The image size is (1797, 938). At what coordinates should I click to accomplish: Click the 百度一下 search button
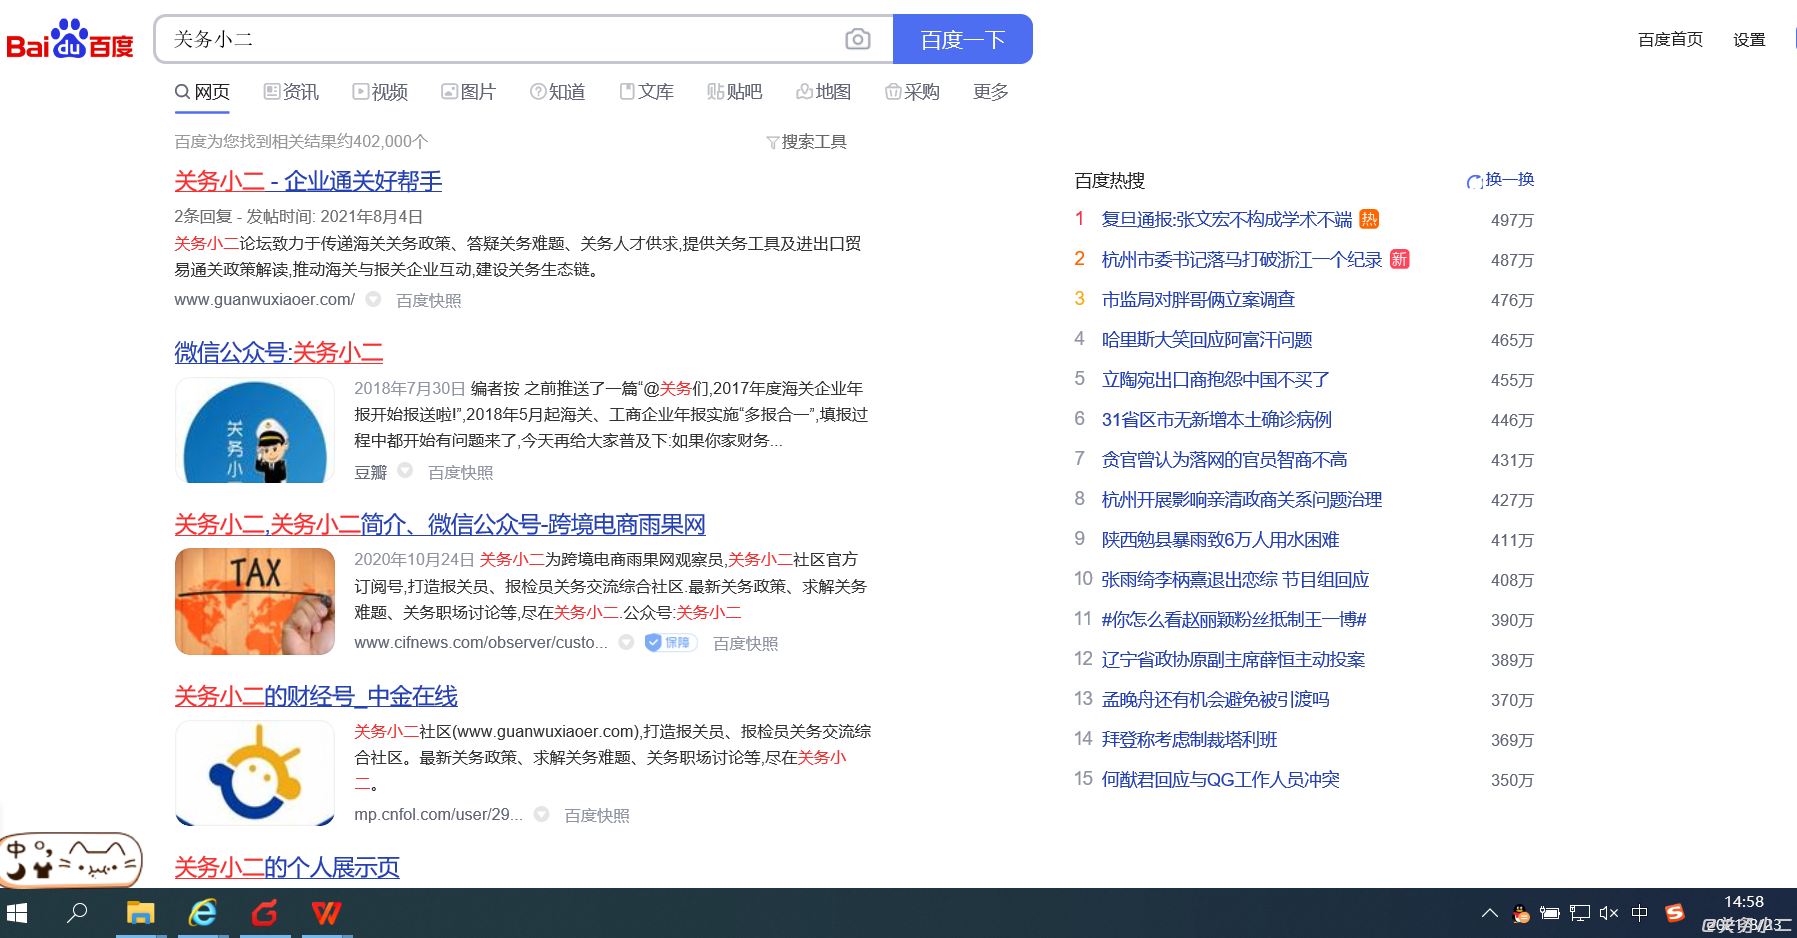coord(962,39)
